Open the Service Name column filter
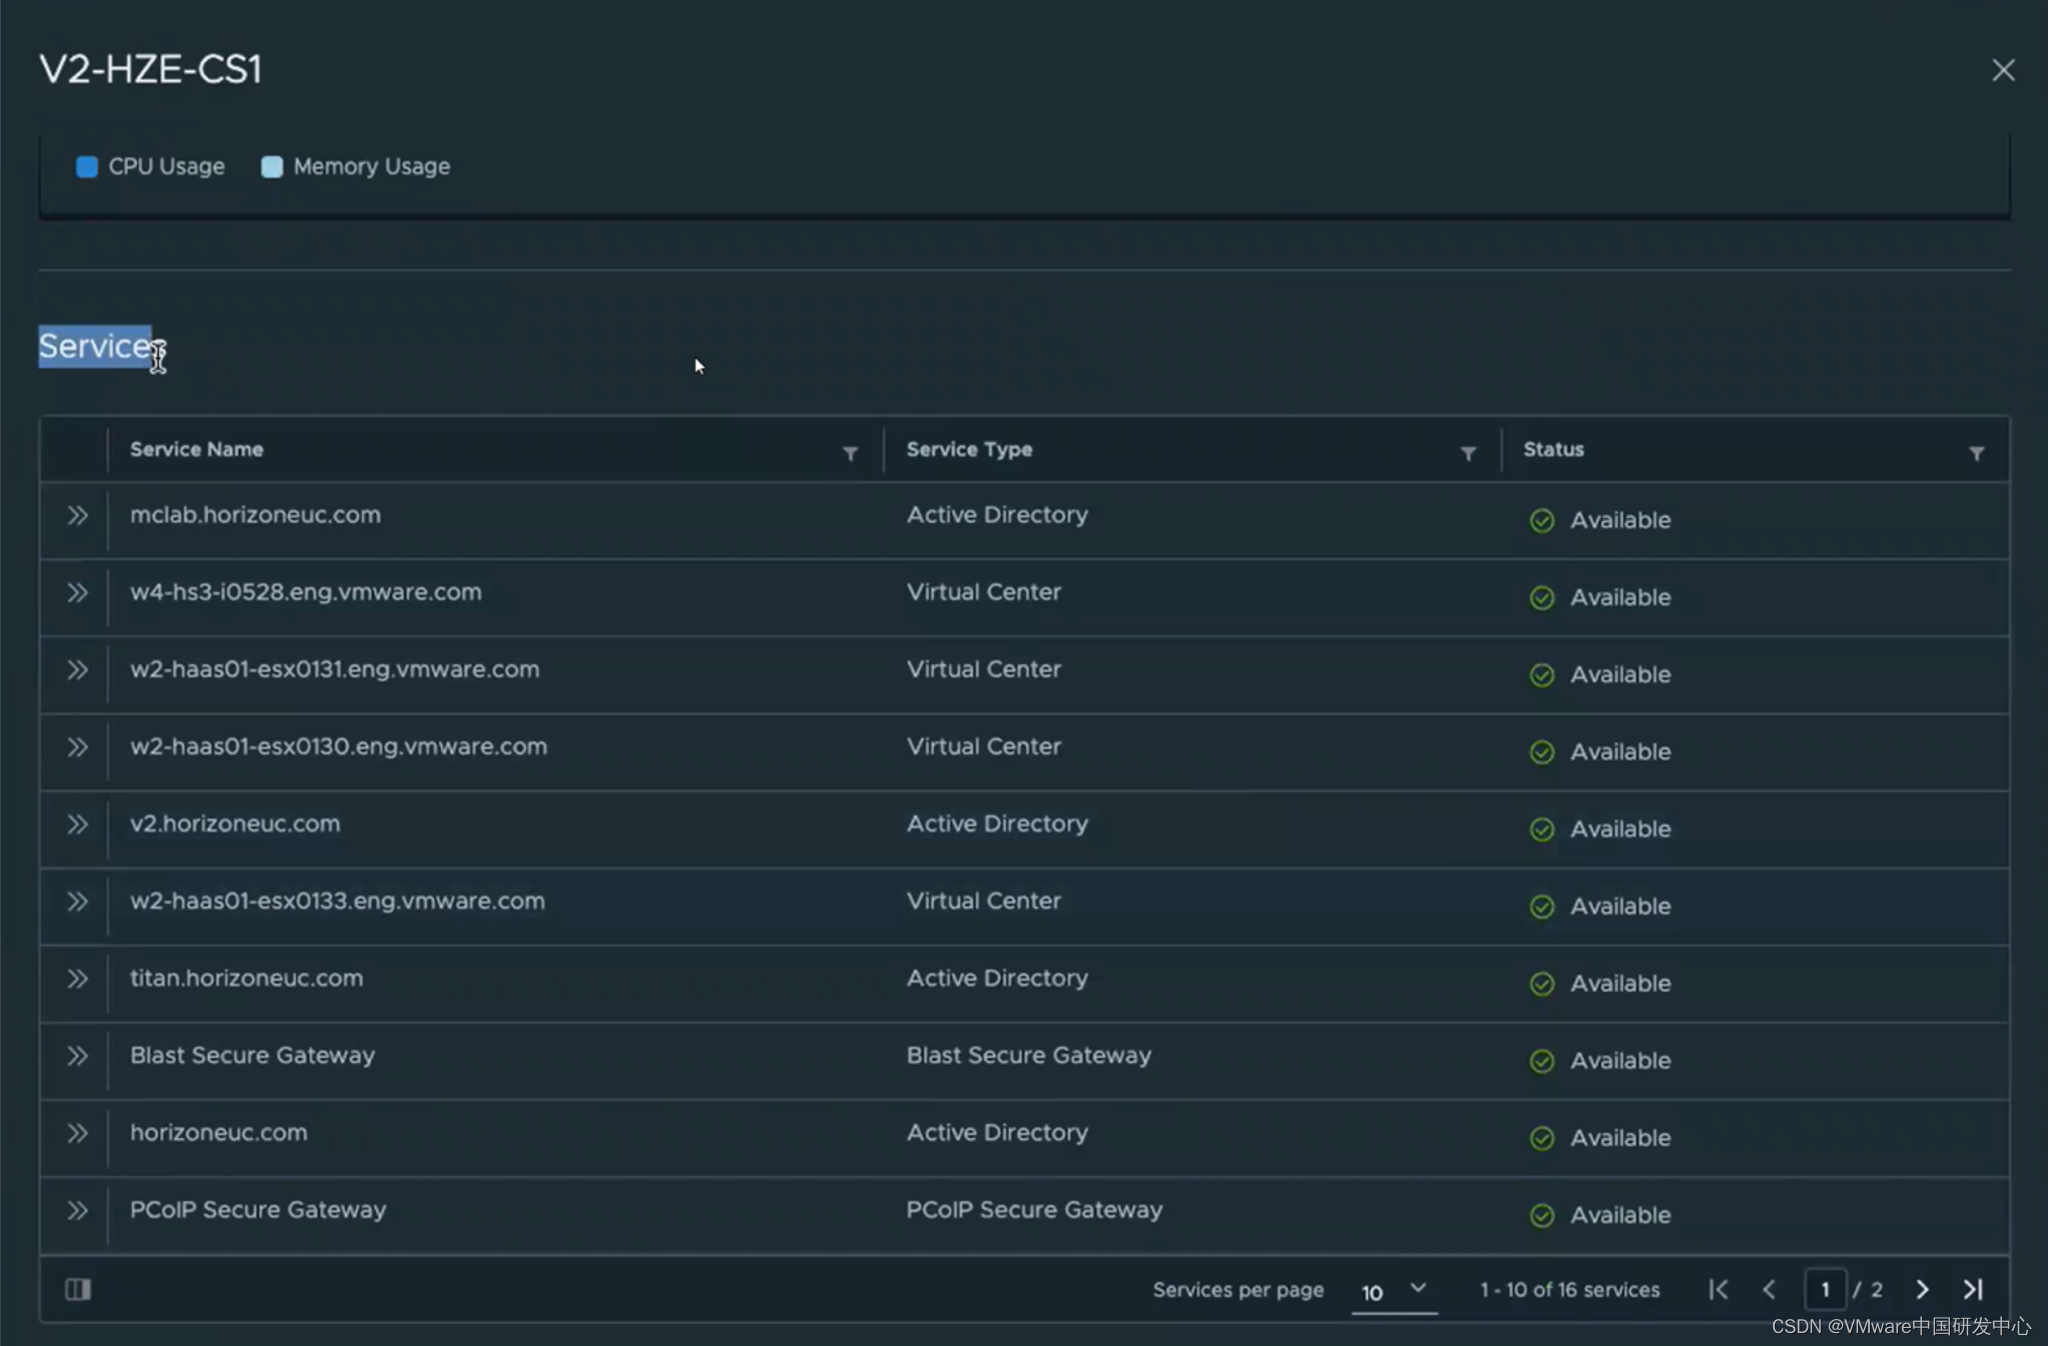 pos(850,454)
